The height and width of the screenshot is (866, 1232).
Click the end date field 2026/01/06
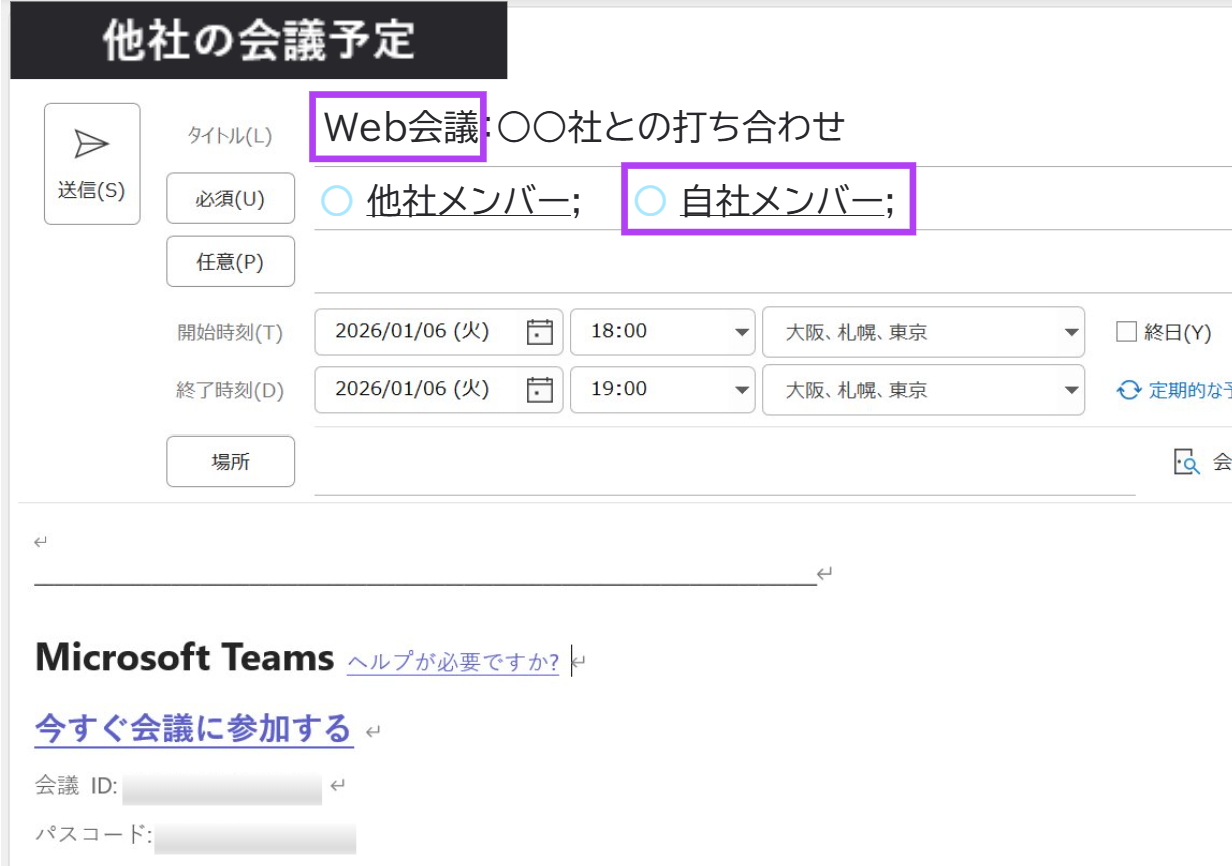[x=439, y=389]
